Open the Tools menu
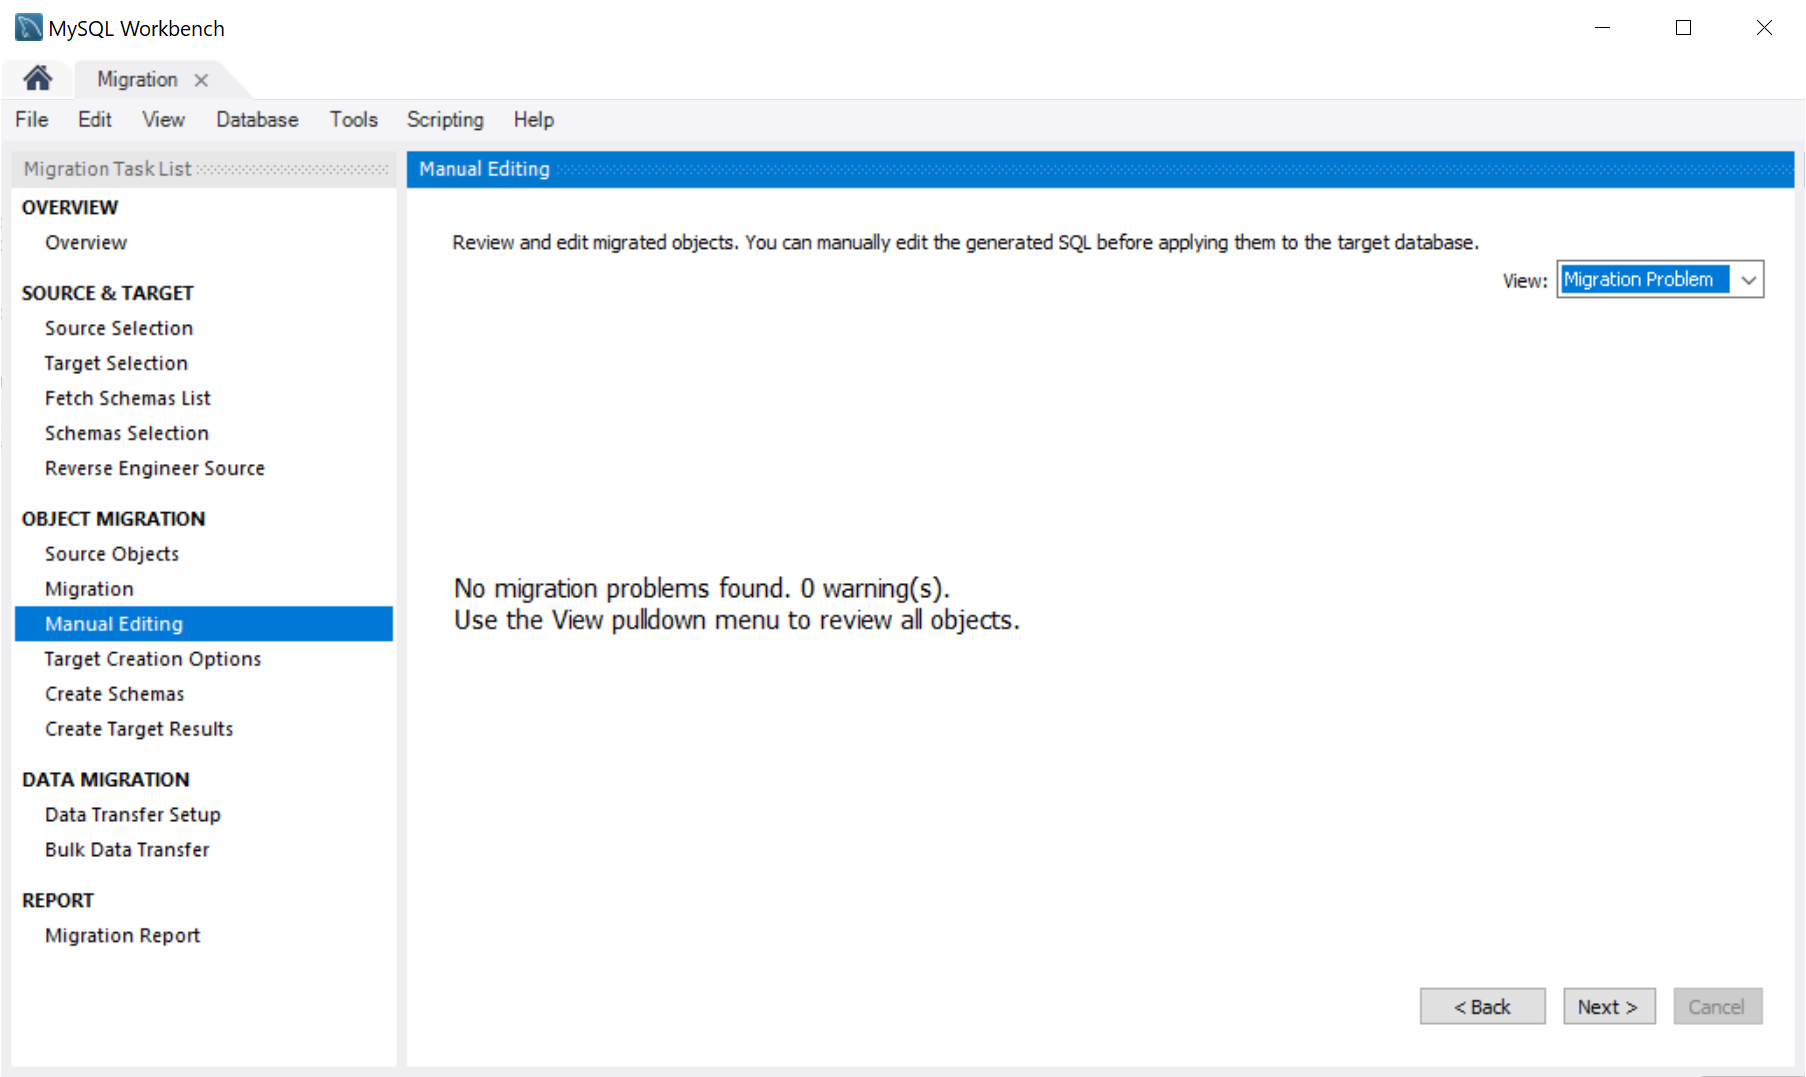This screenshot has width=1806, height=1077. pyautogui.click(x=353, y=120)
